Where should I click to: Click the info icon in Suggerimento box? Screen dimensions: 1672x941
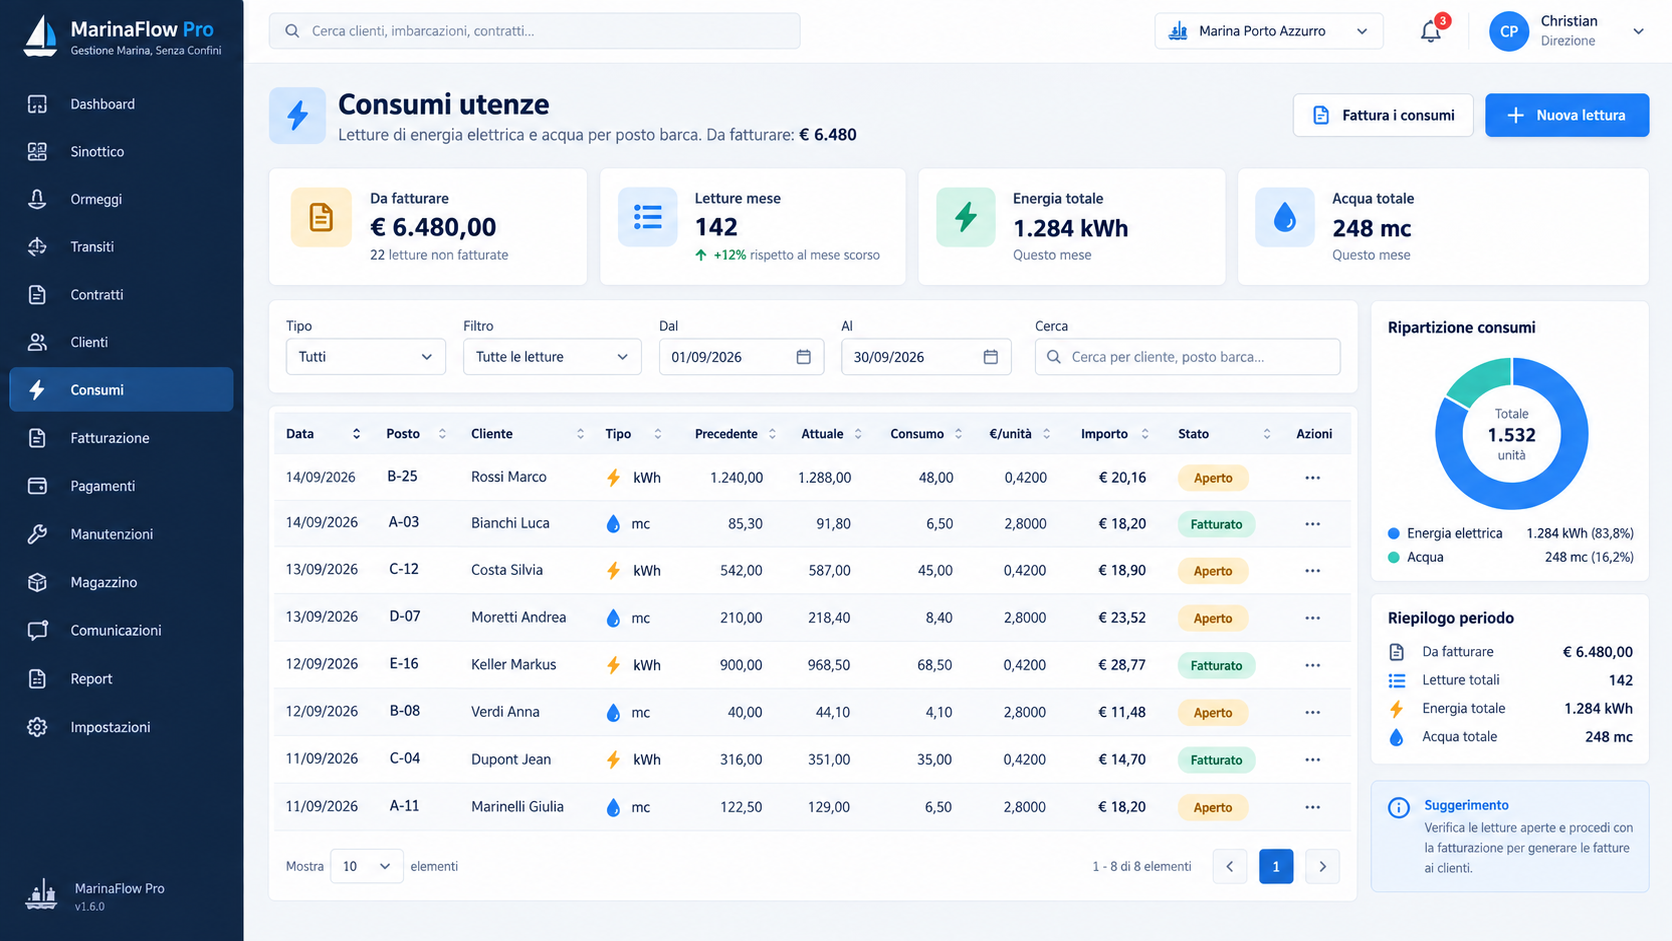tap(1398, 808)
